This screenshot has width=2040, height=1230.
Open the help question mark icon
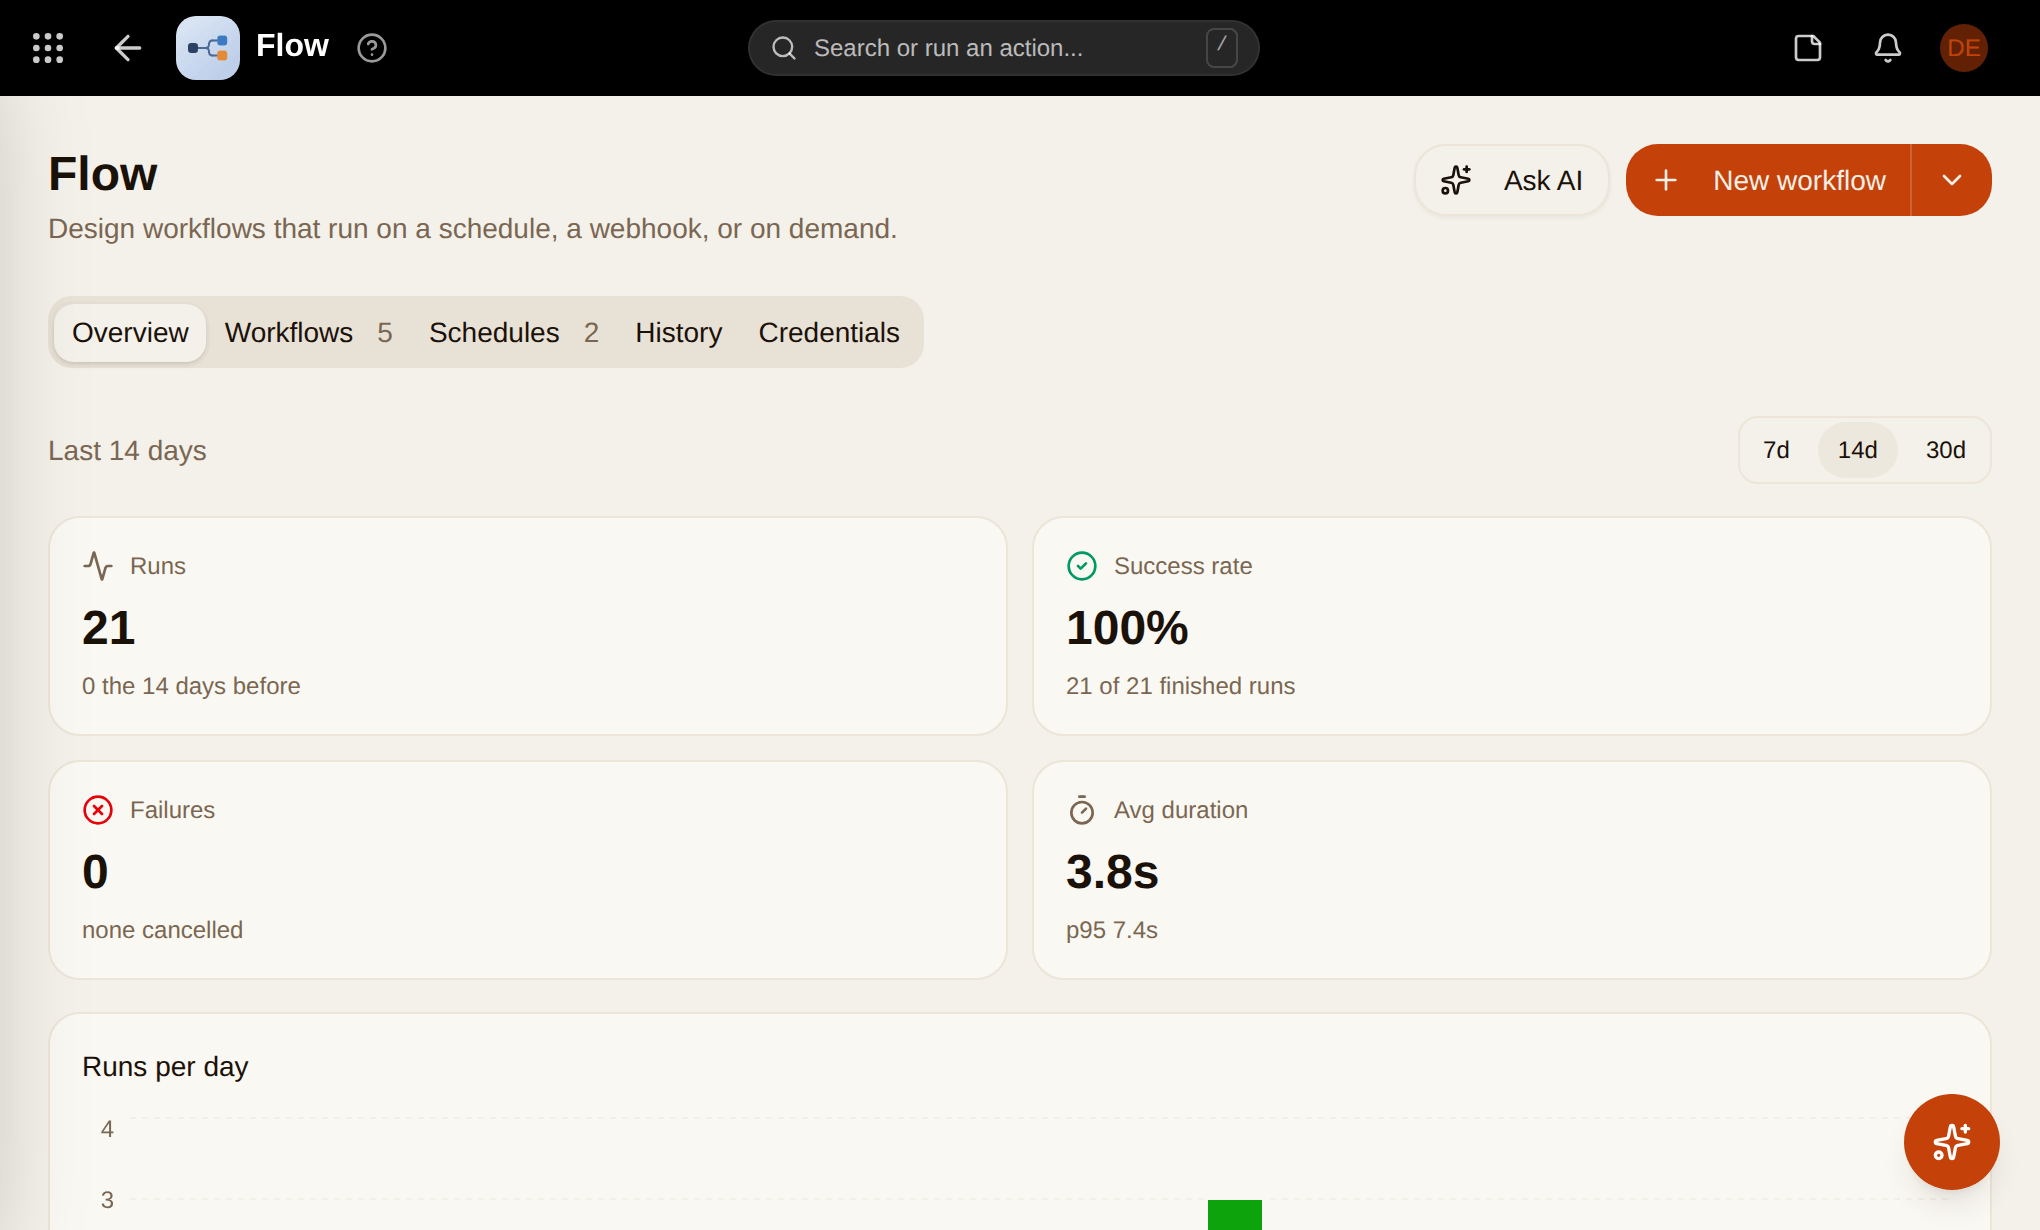[372, 48]
